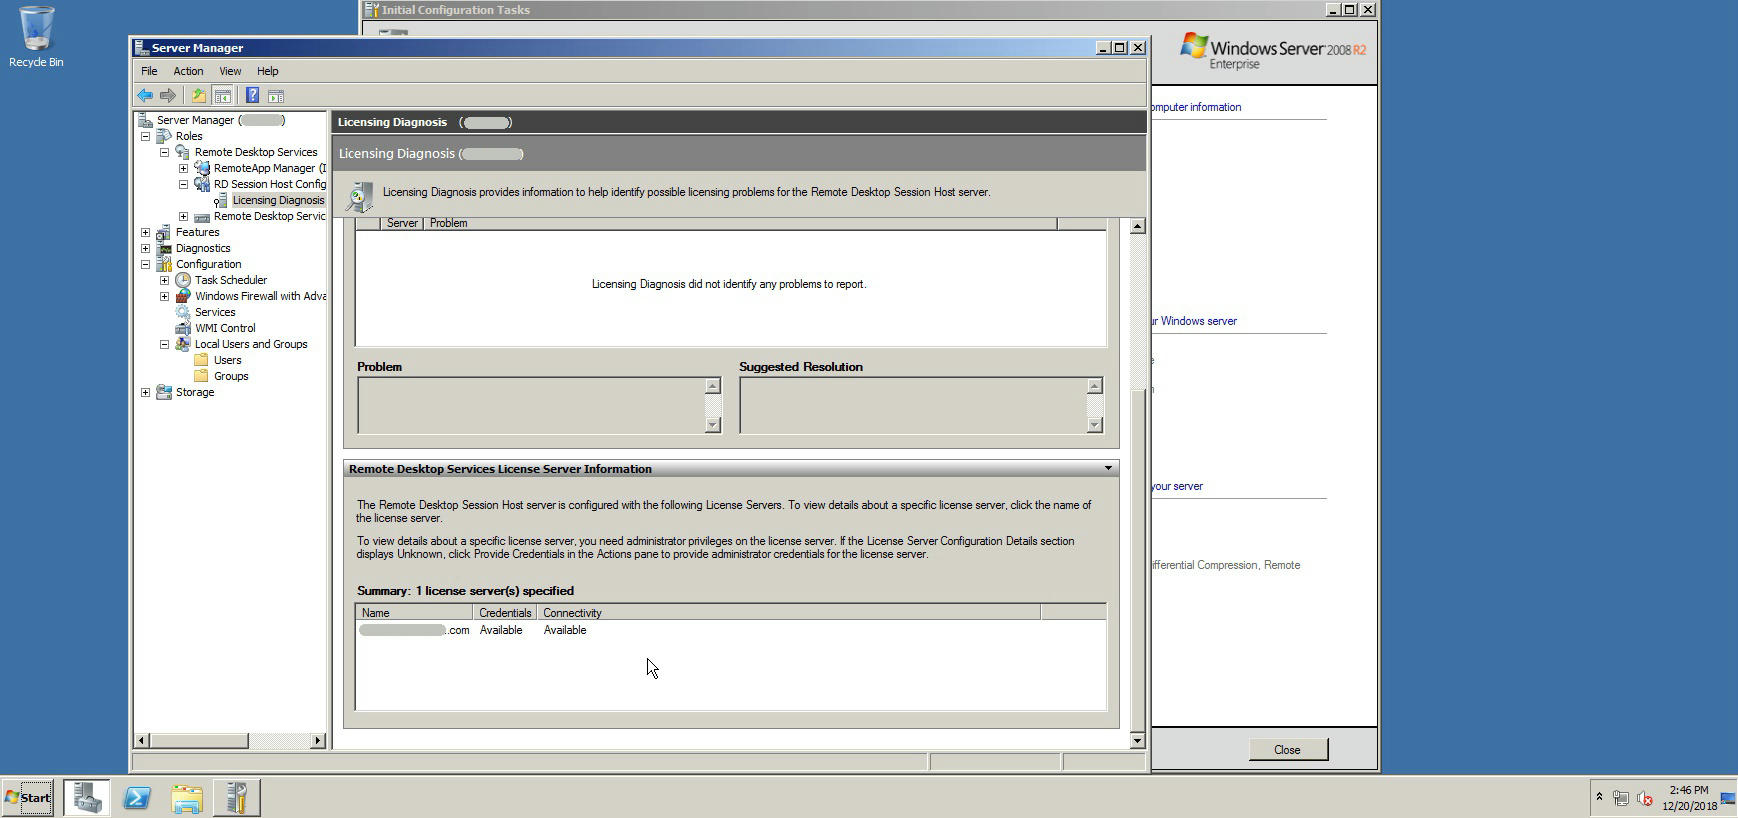Select the Users folder in the tree
1738x818 pixels.
(x=227, y=360)
